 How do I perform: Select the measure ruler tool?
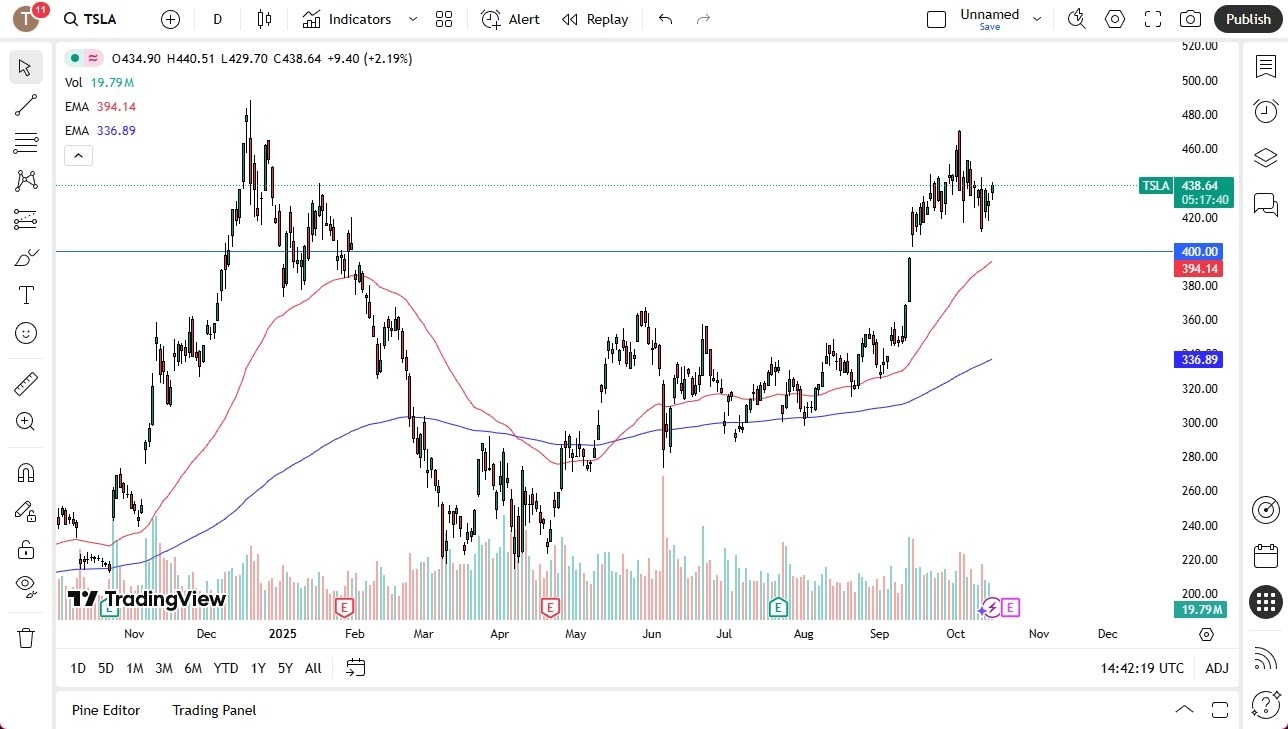coord(25,383)
